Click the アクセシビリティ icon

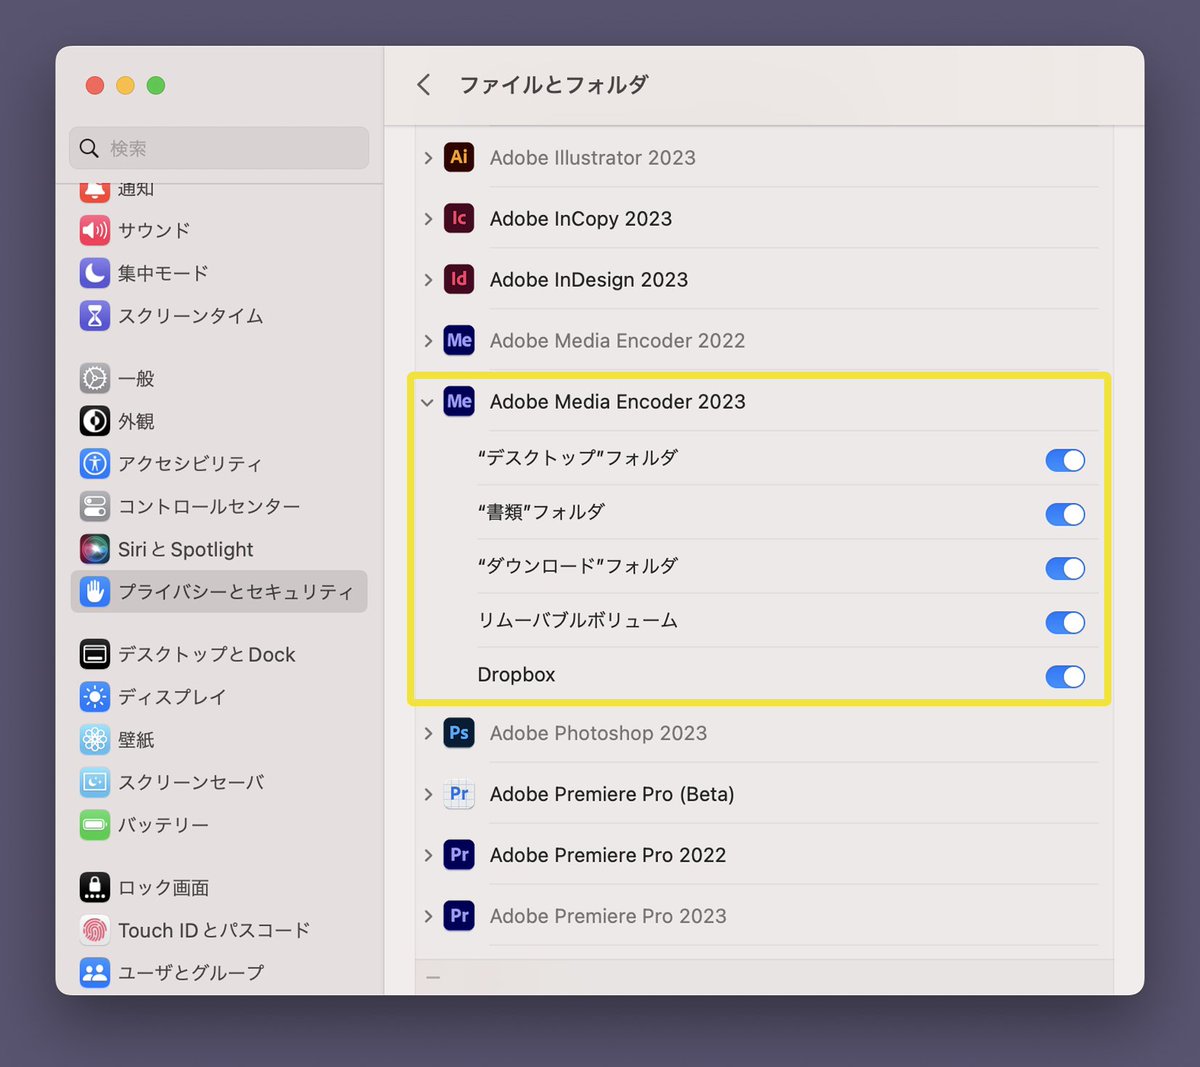click(95, 464)
